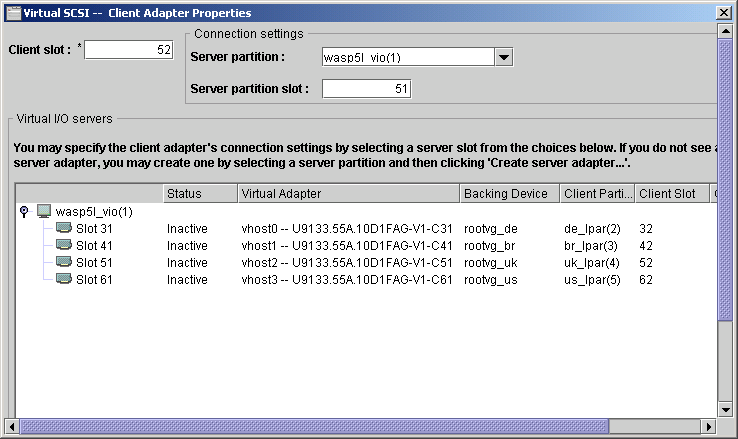Focus the Server partition slot field

pyautogui.click(x=367, y=89)
